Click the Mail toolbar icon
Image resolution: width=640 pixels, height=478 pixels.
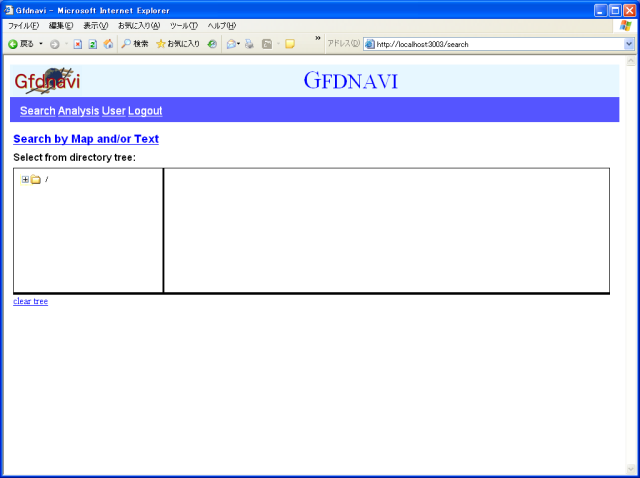(233, 44)
